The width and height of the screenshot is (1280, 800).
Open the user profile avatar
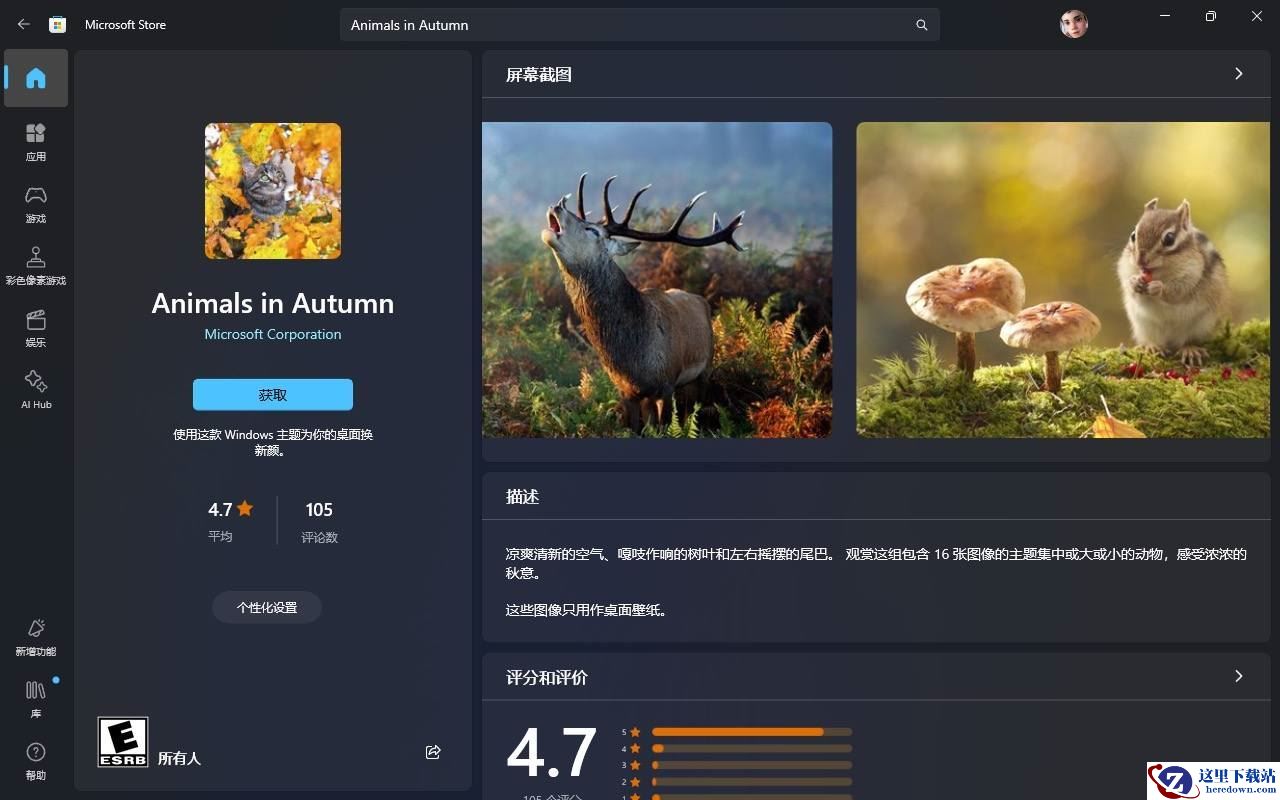1074,24
